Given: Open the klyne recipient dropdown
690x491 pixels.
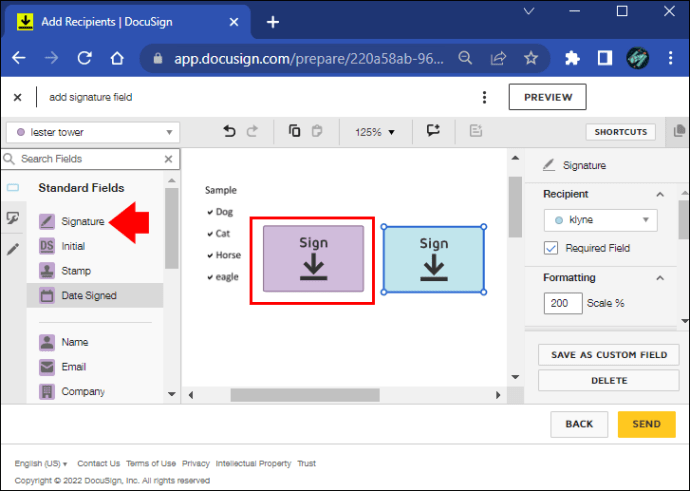Looking at the screenshot, I should coord(600,220).
